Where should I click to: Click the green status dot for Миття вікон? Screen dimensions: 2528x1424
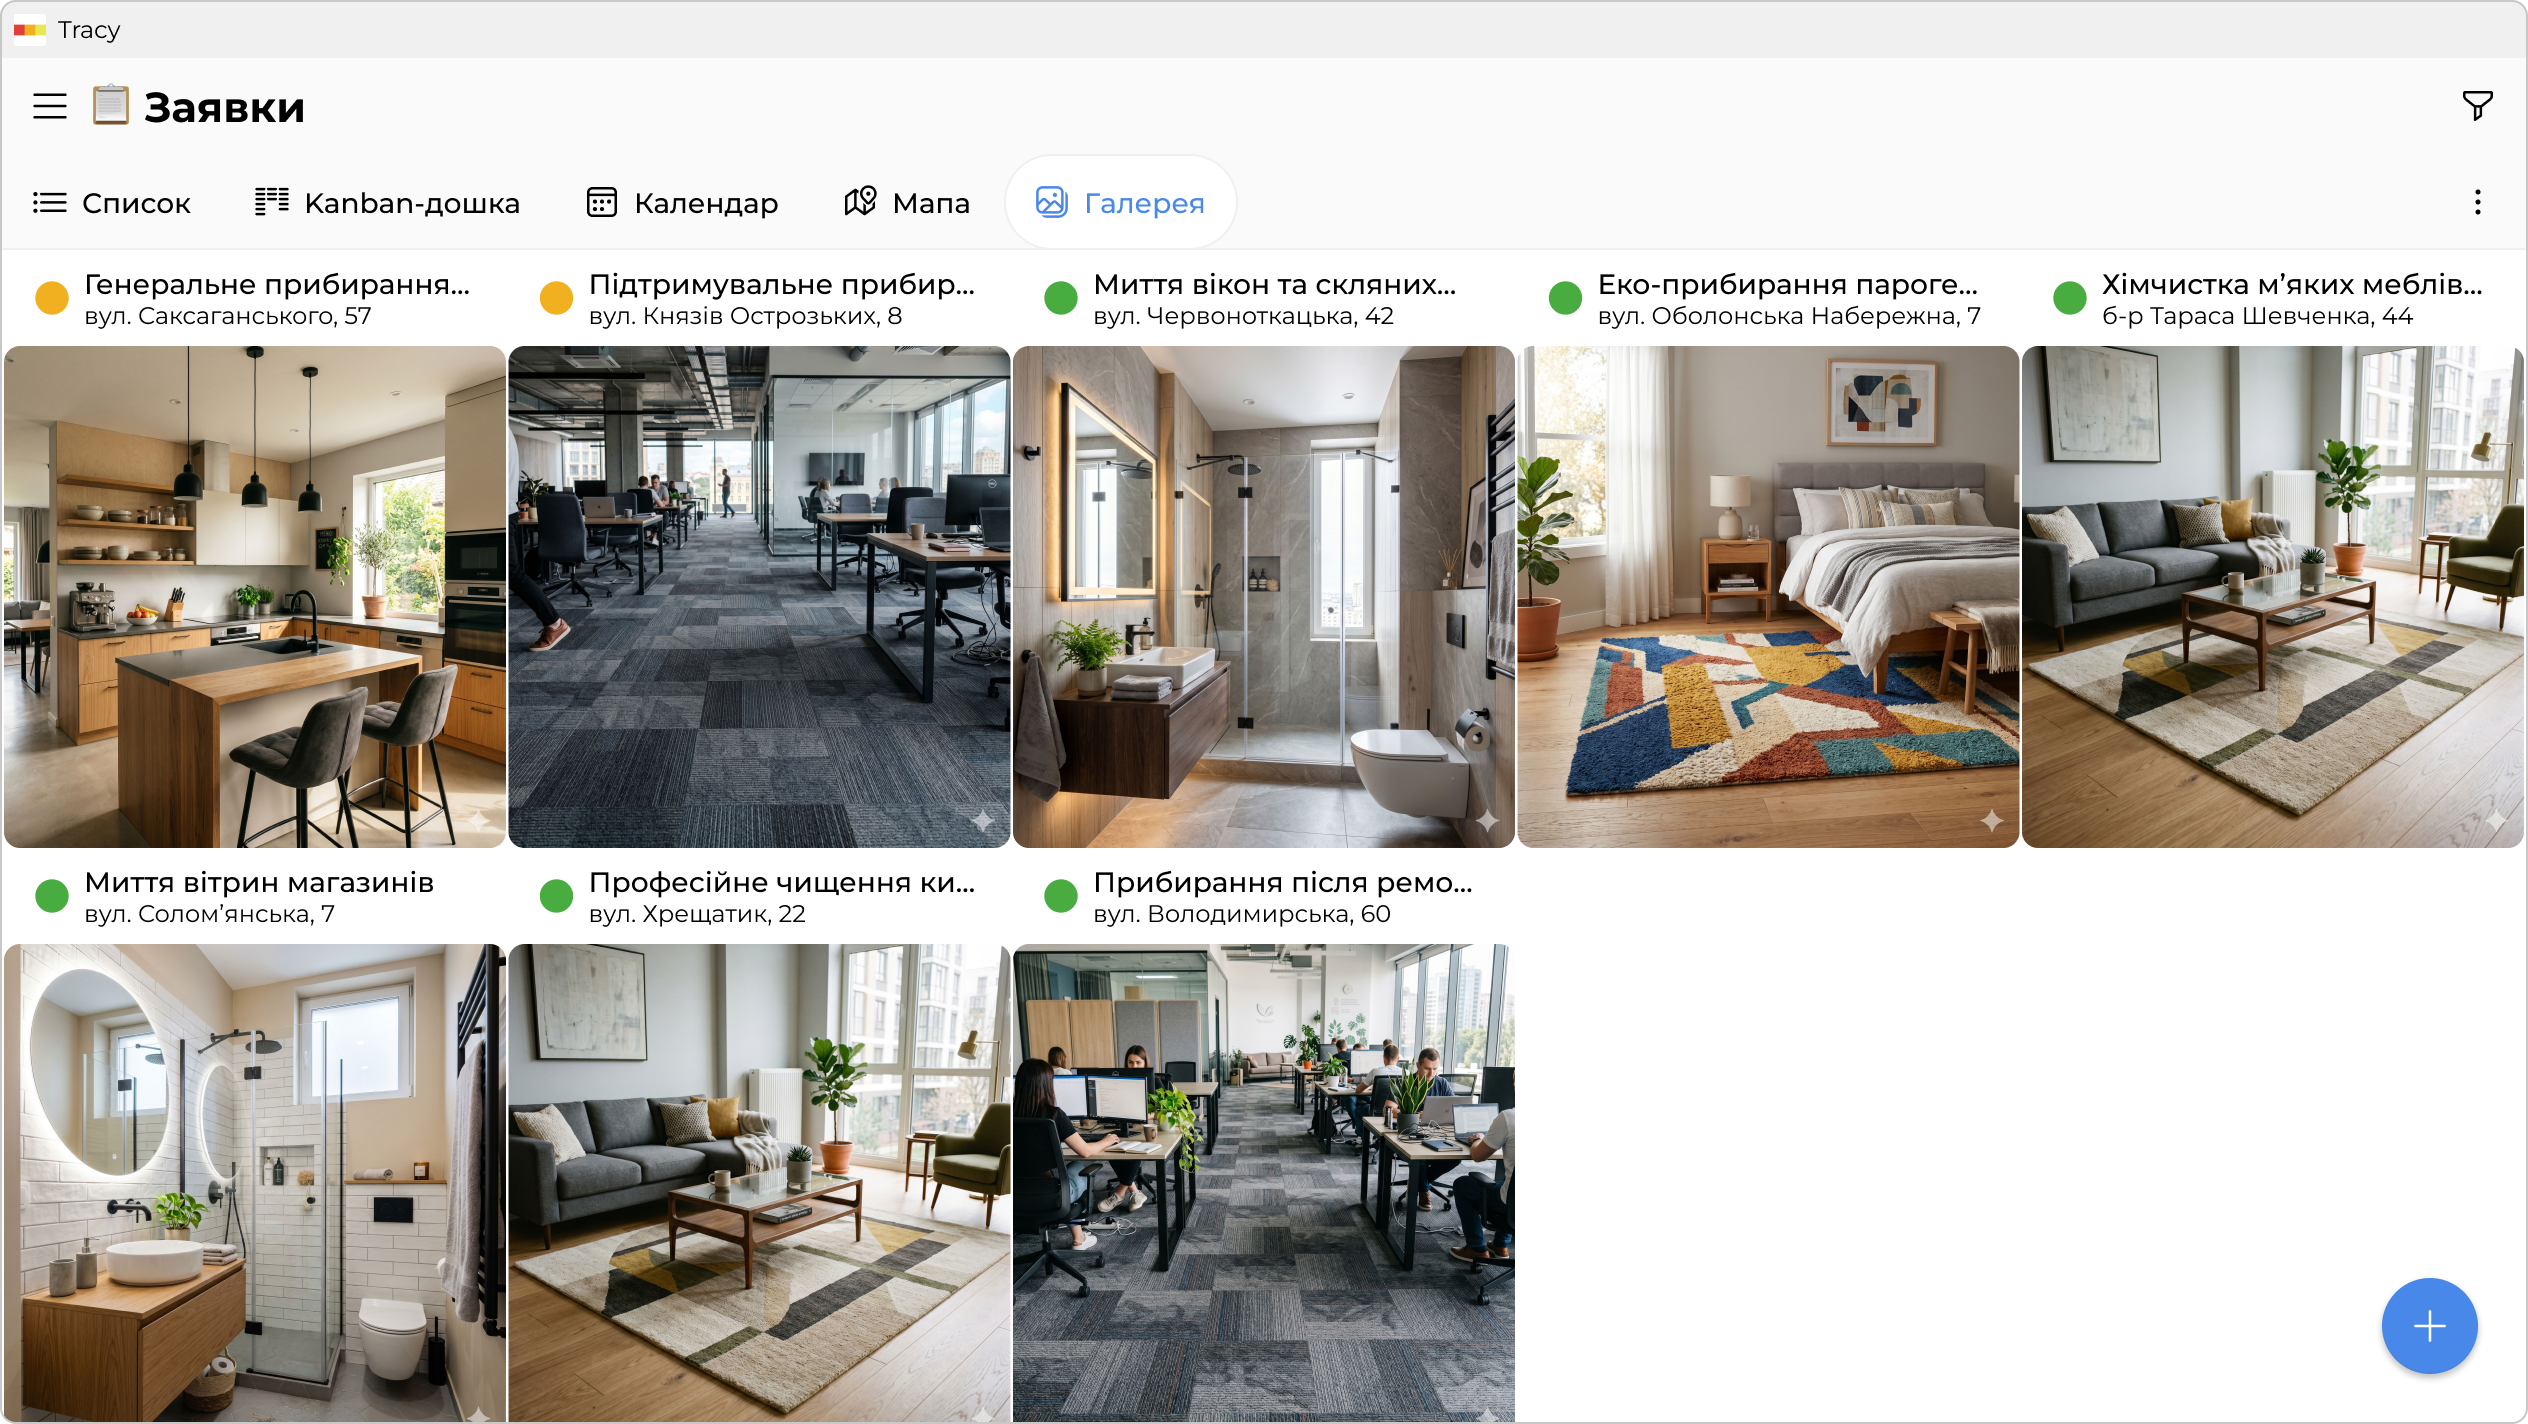click(1060, 297)
